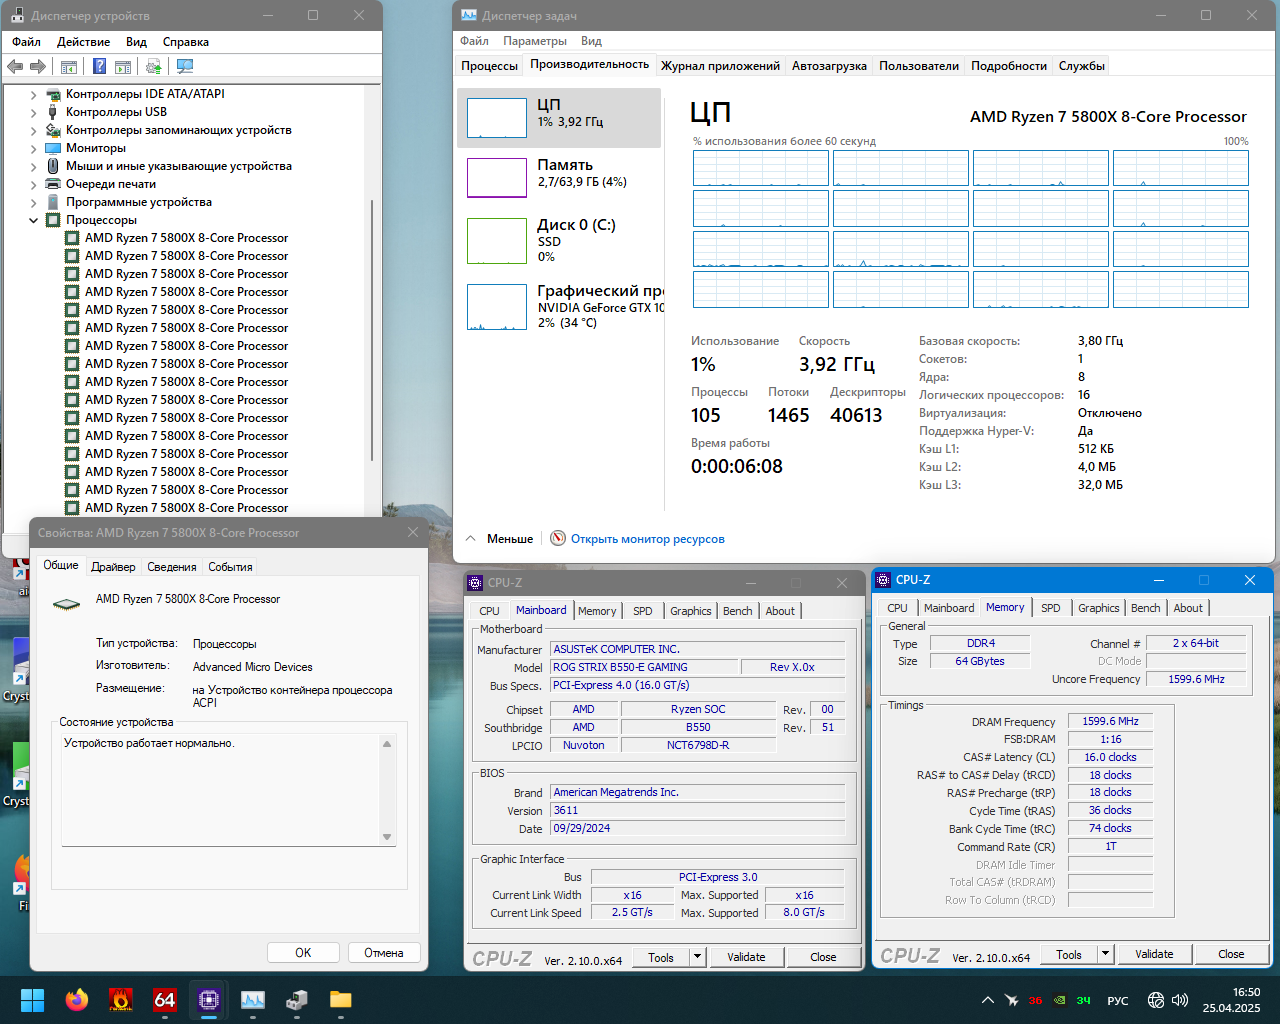Click the Tools button in Memory CPU-Z window

(1069, 954)
